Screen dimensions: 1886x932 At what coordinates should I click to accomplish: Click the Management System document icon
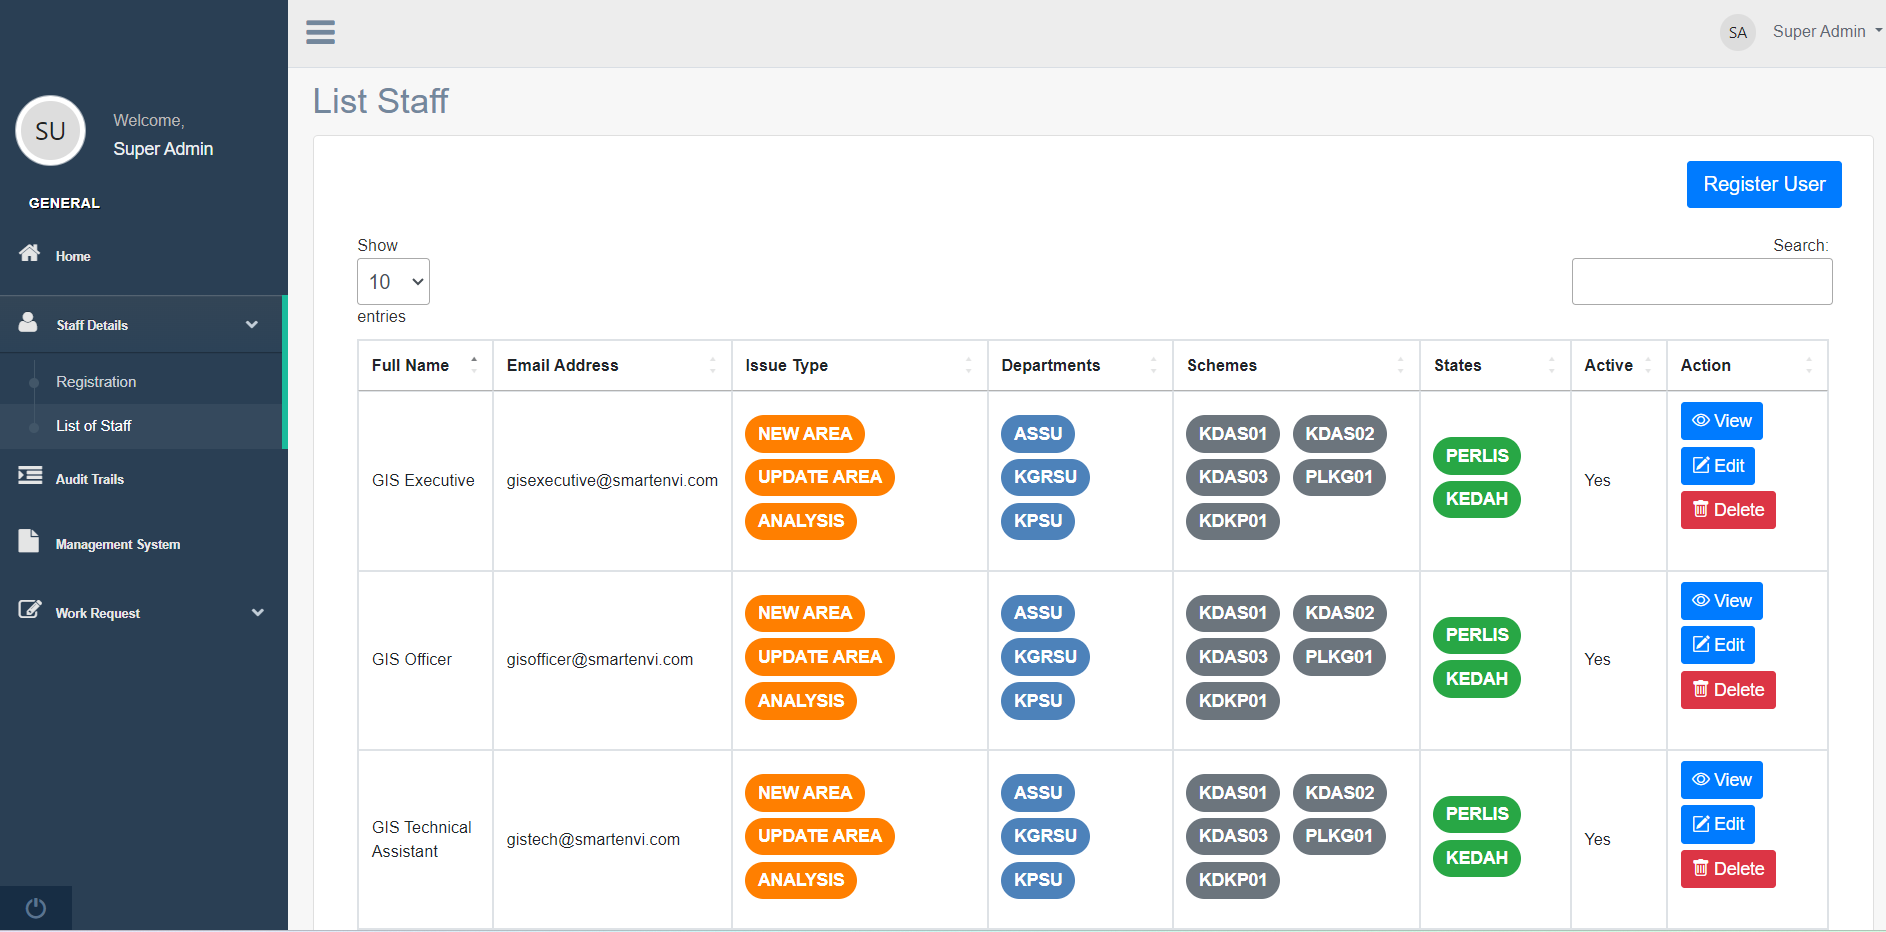point(29,541)
